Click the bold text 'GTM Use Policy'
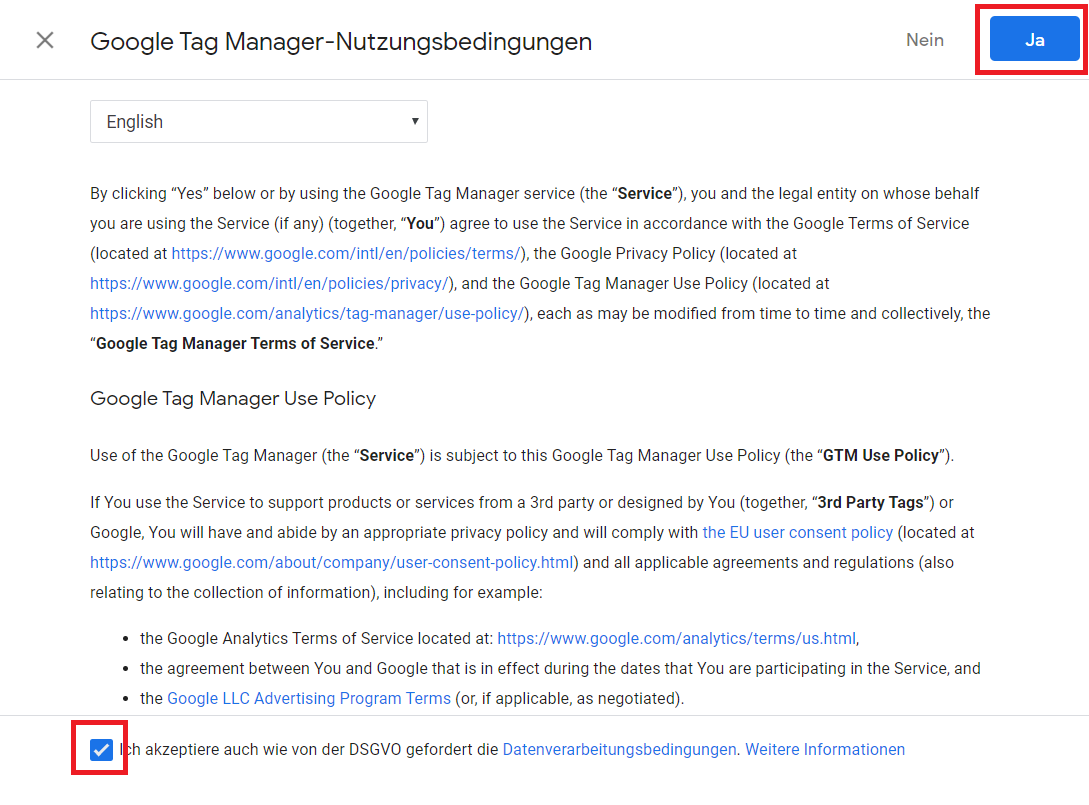 [x=881, y=456]
